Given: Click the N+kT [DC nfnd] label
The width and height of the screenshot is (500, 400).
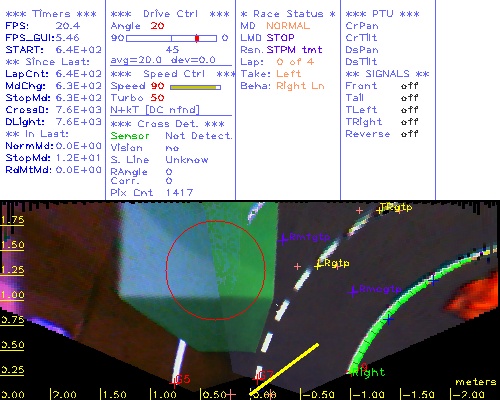Looking at the screenshot, I should click(x=155, y=110).
